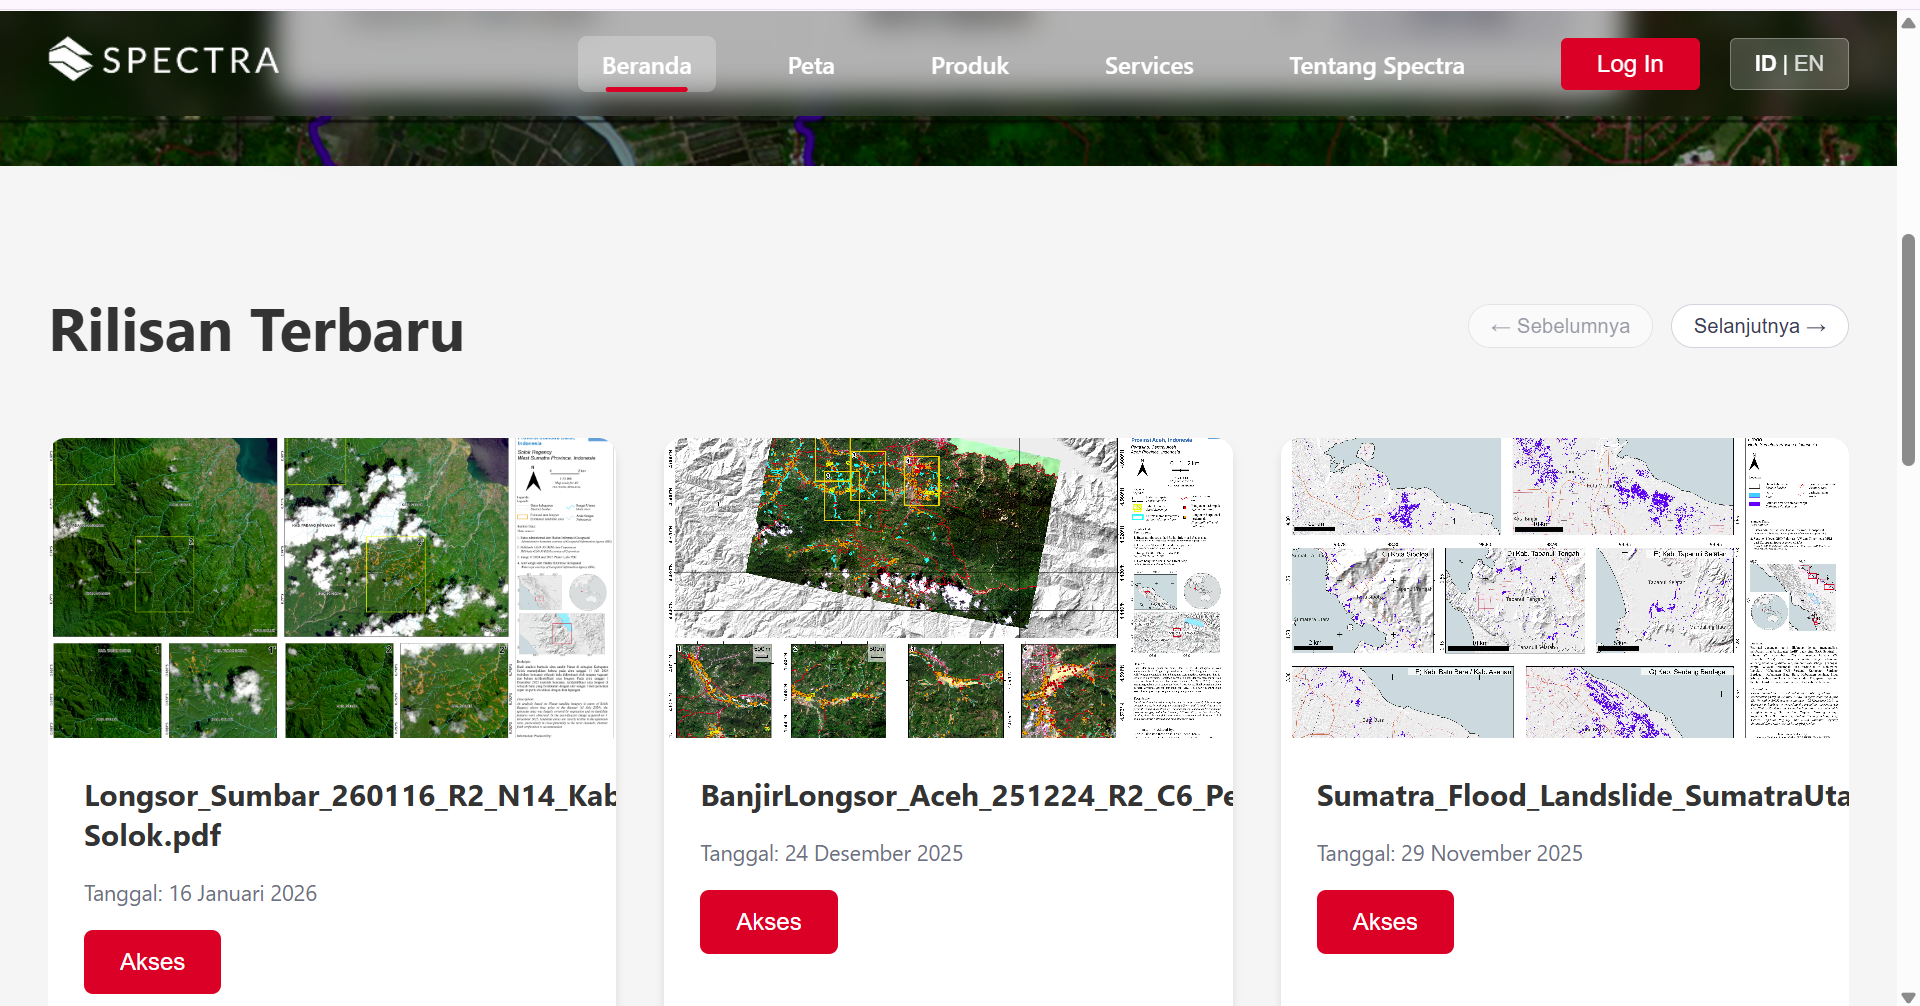
Task: Open the BanjirLongsor Aceh map thumbnail
Action: 948,588
